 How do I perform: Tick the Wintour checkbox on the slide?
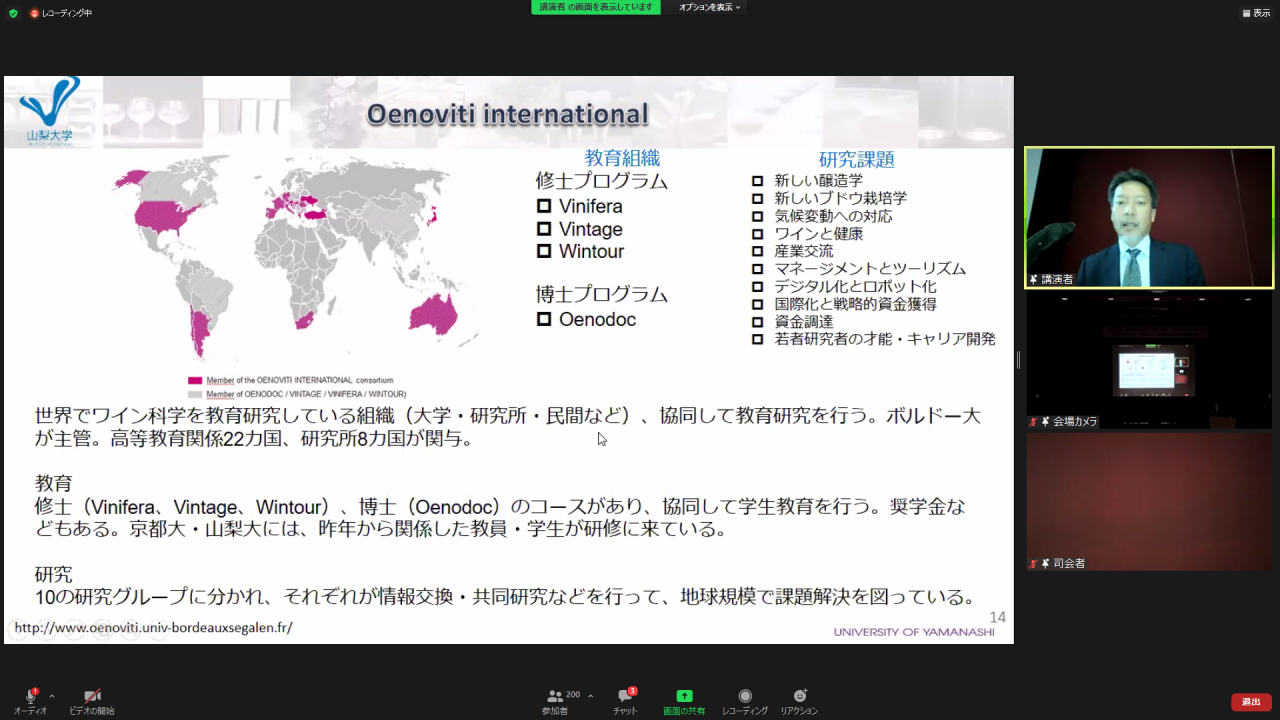(x=544, y=251)
